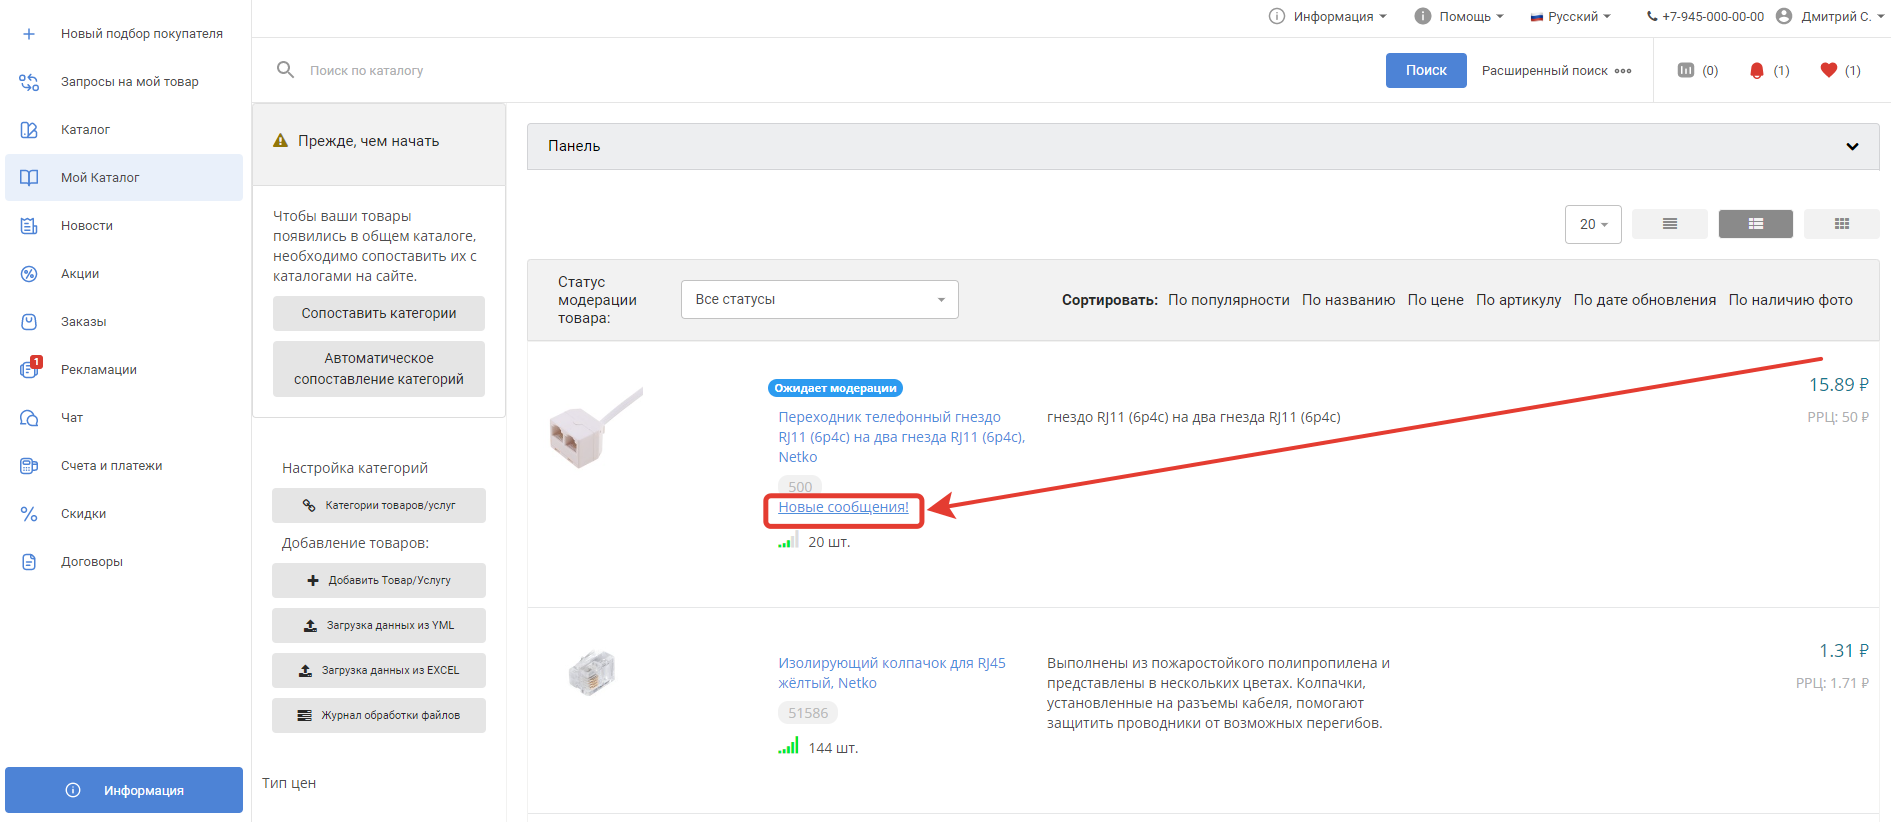The width and height of the screenshot is (1891, 822).
Task: Select the detailed list view icon
Action: [x=1756, y=224]
